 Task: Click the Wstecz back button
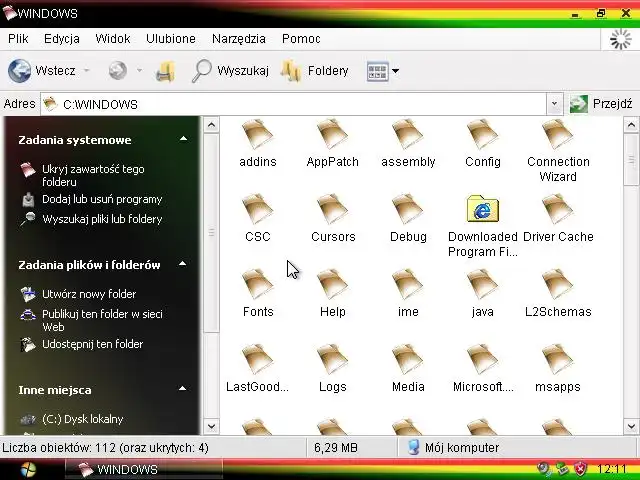tap(42, 71)
